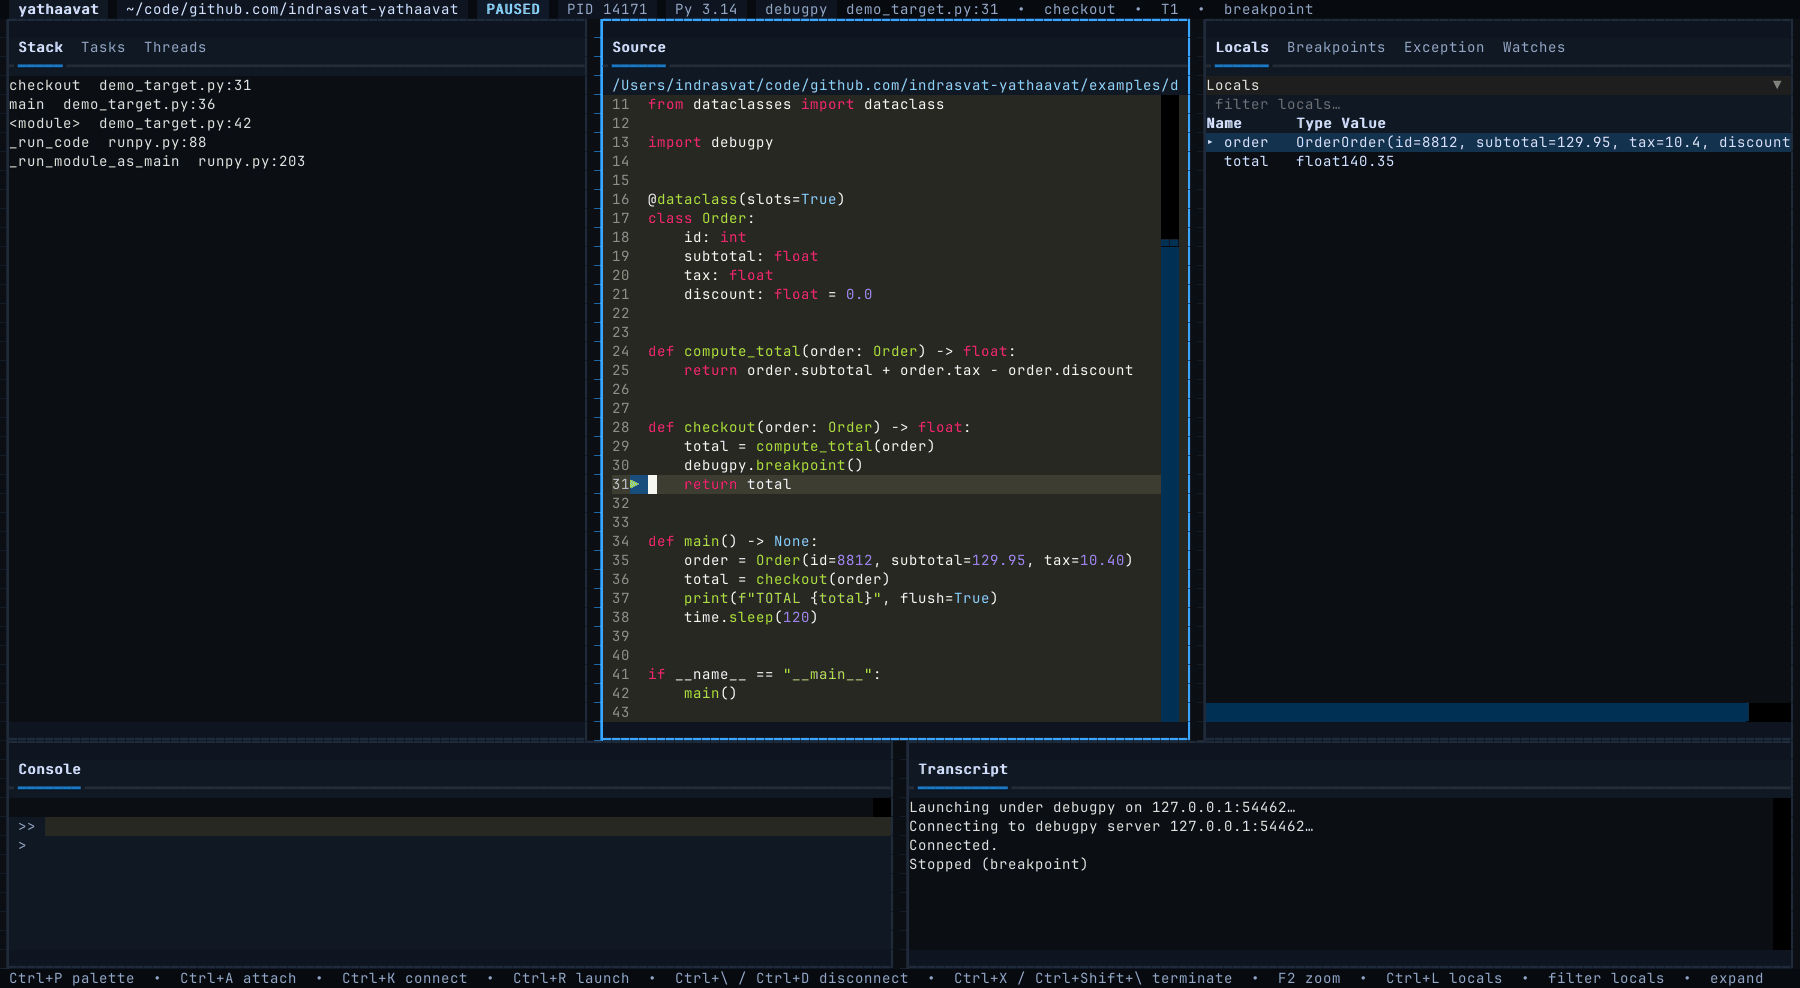
Task: Click the Name column header in Locals
Action: [x=1224, y=123]
